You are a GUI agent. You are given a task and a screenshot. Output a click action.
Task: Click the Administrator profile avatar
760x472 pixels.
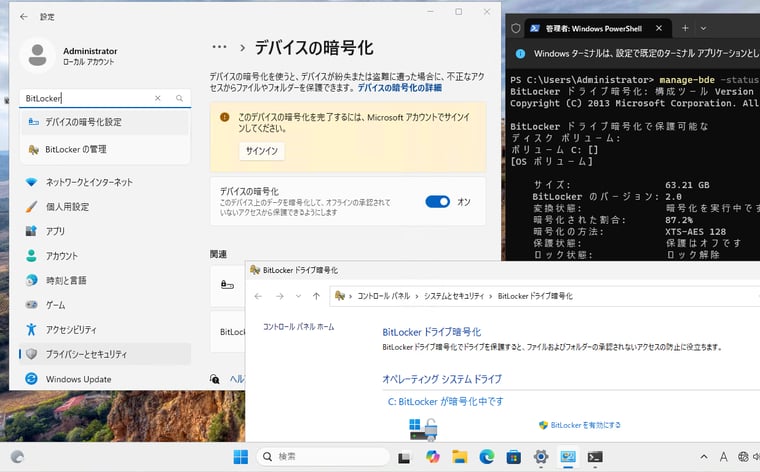(37, 55)
